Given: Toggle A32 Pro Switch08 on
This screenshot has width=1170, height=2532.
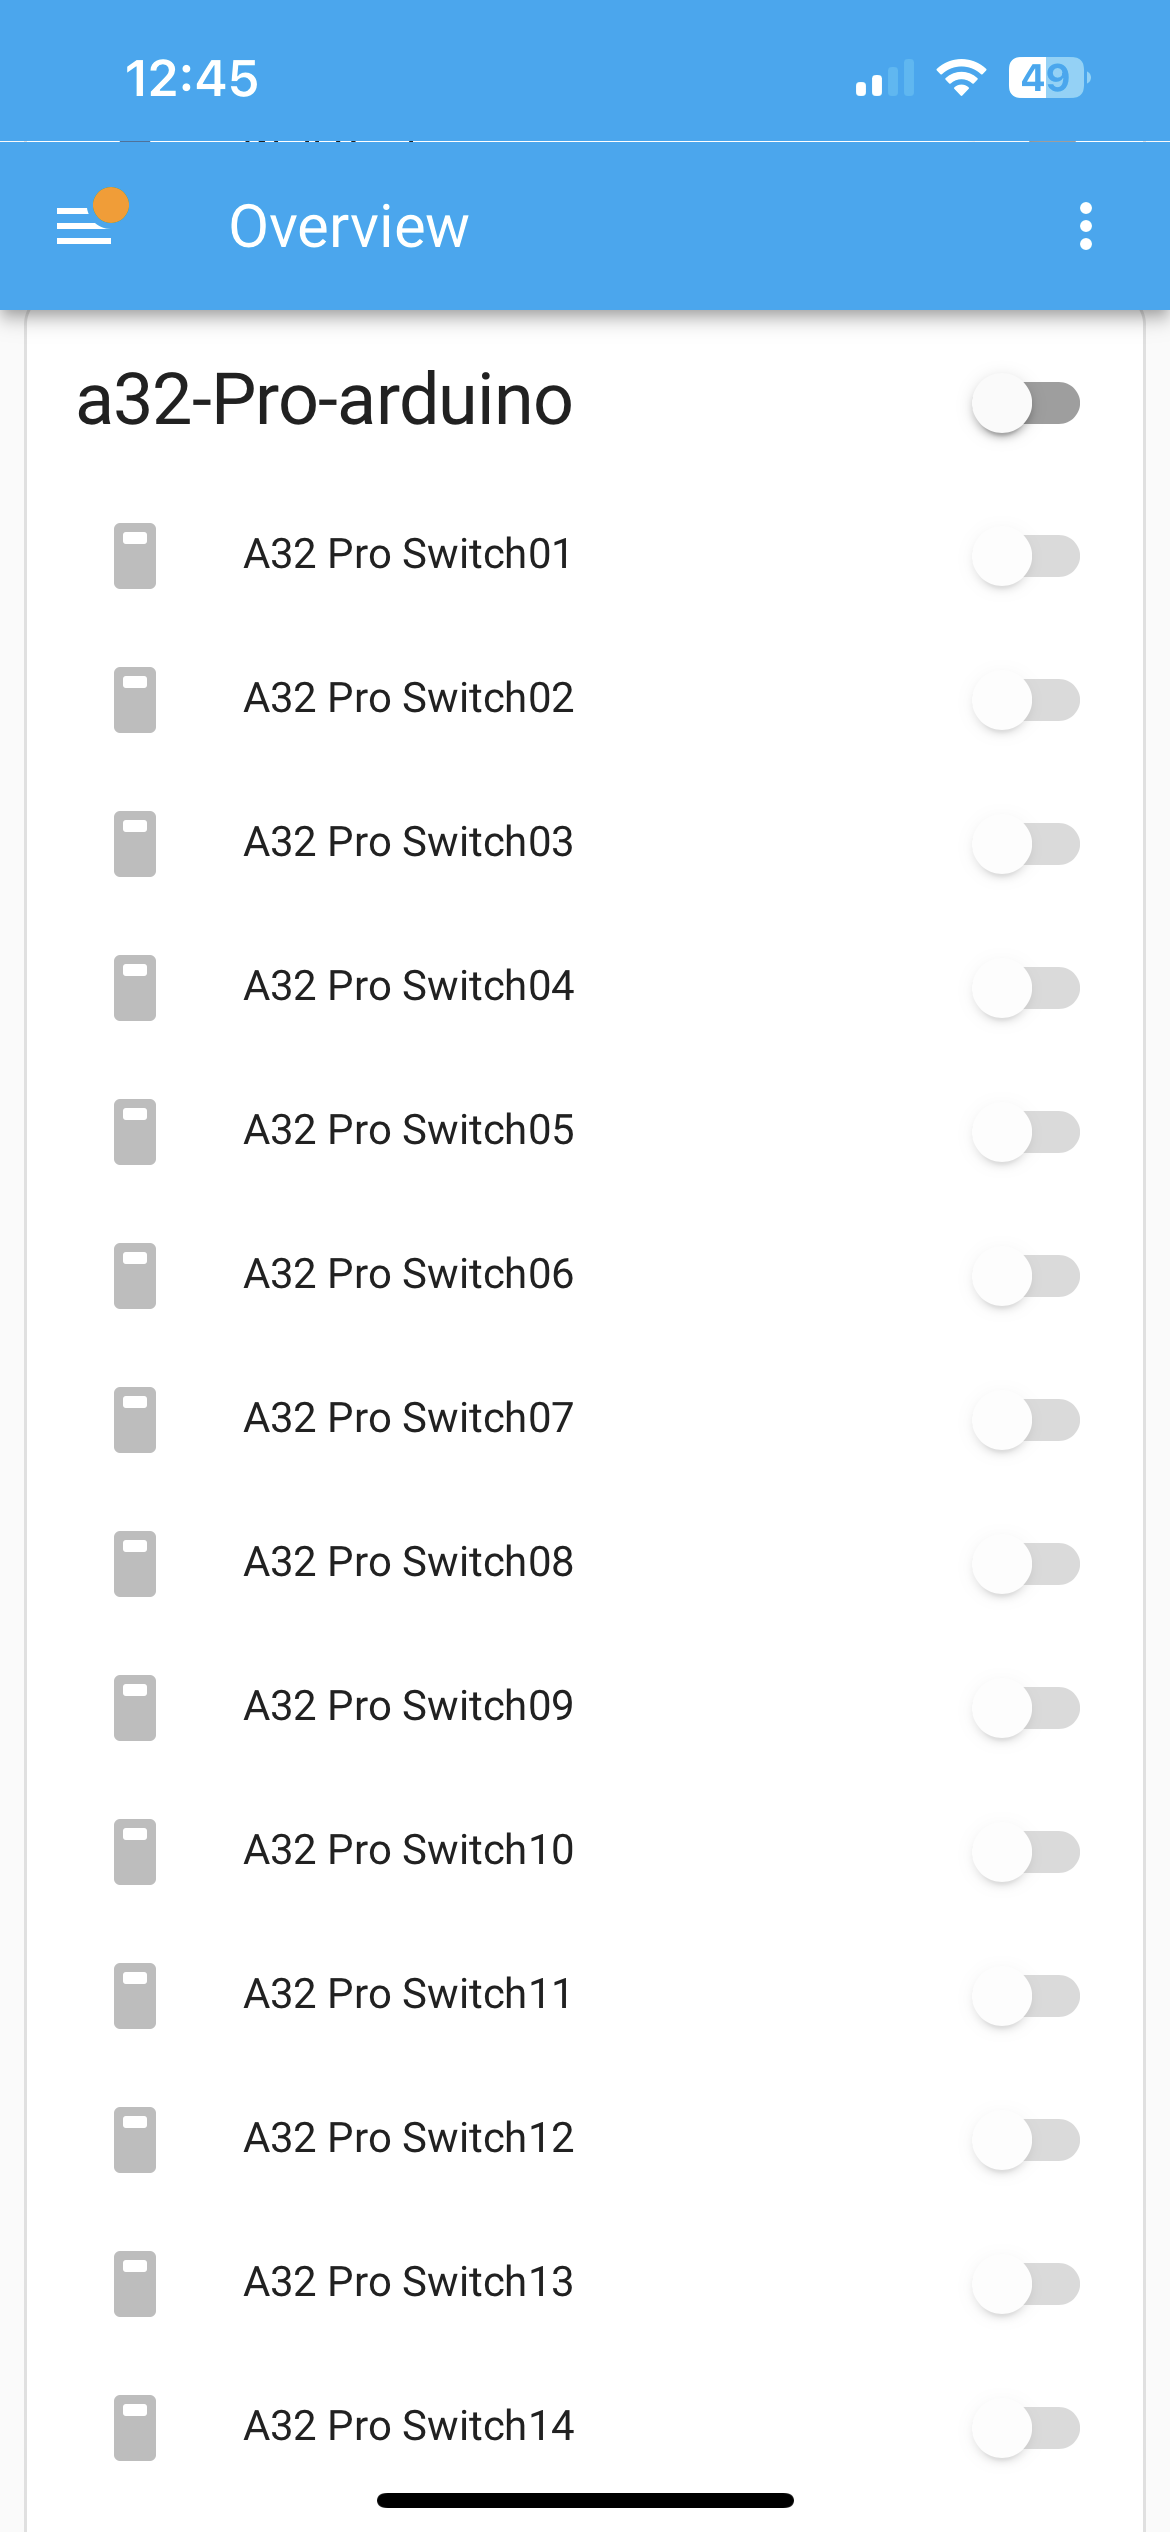Looking at the screenshot, I should click(1026, 1563).
